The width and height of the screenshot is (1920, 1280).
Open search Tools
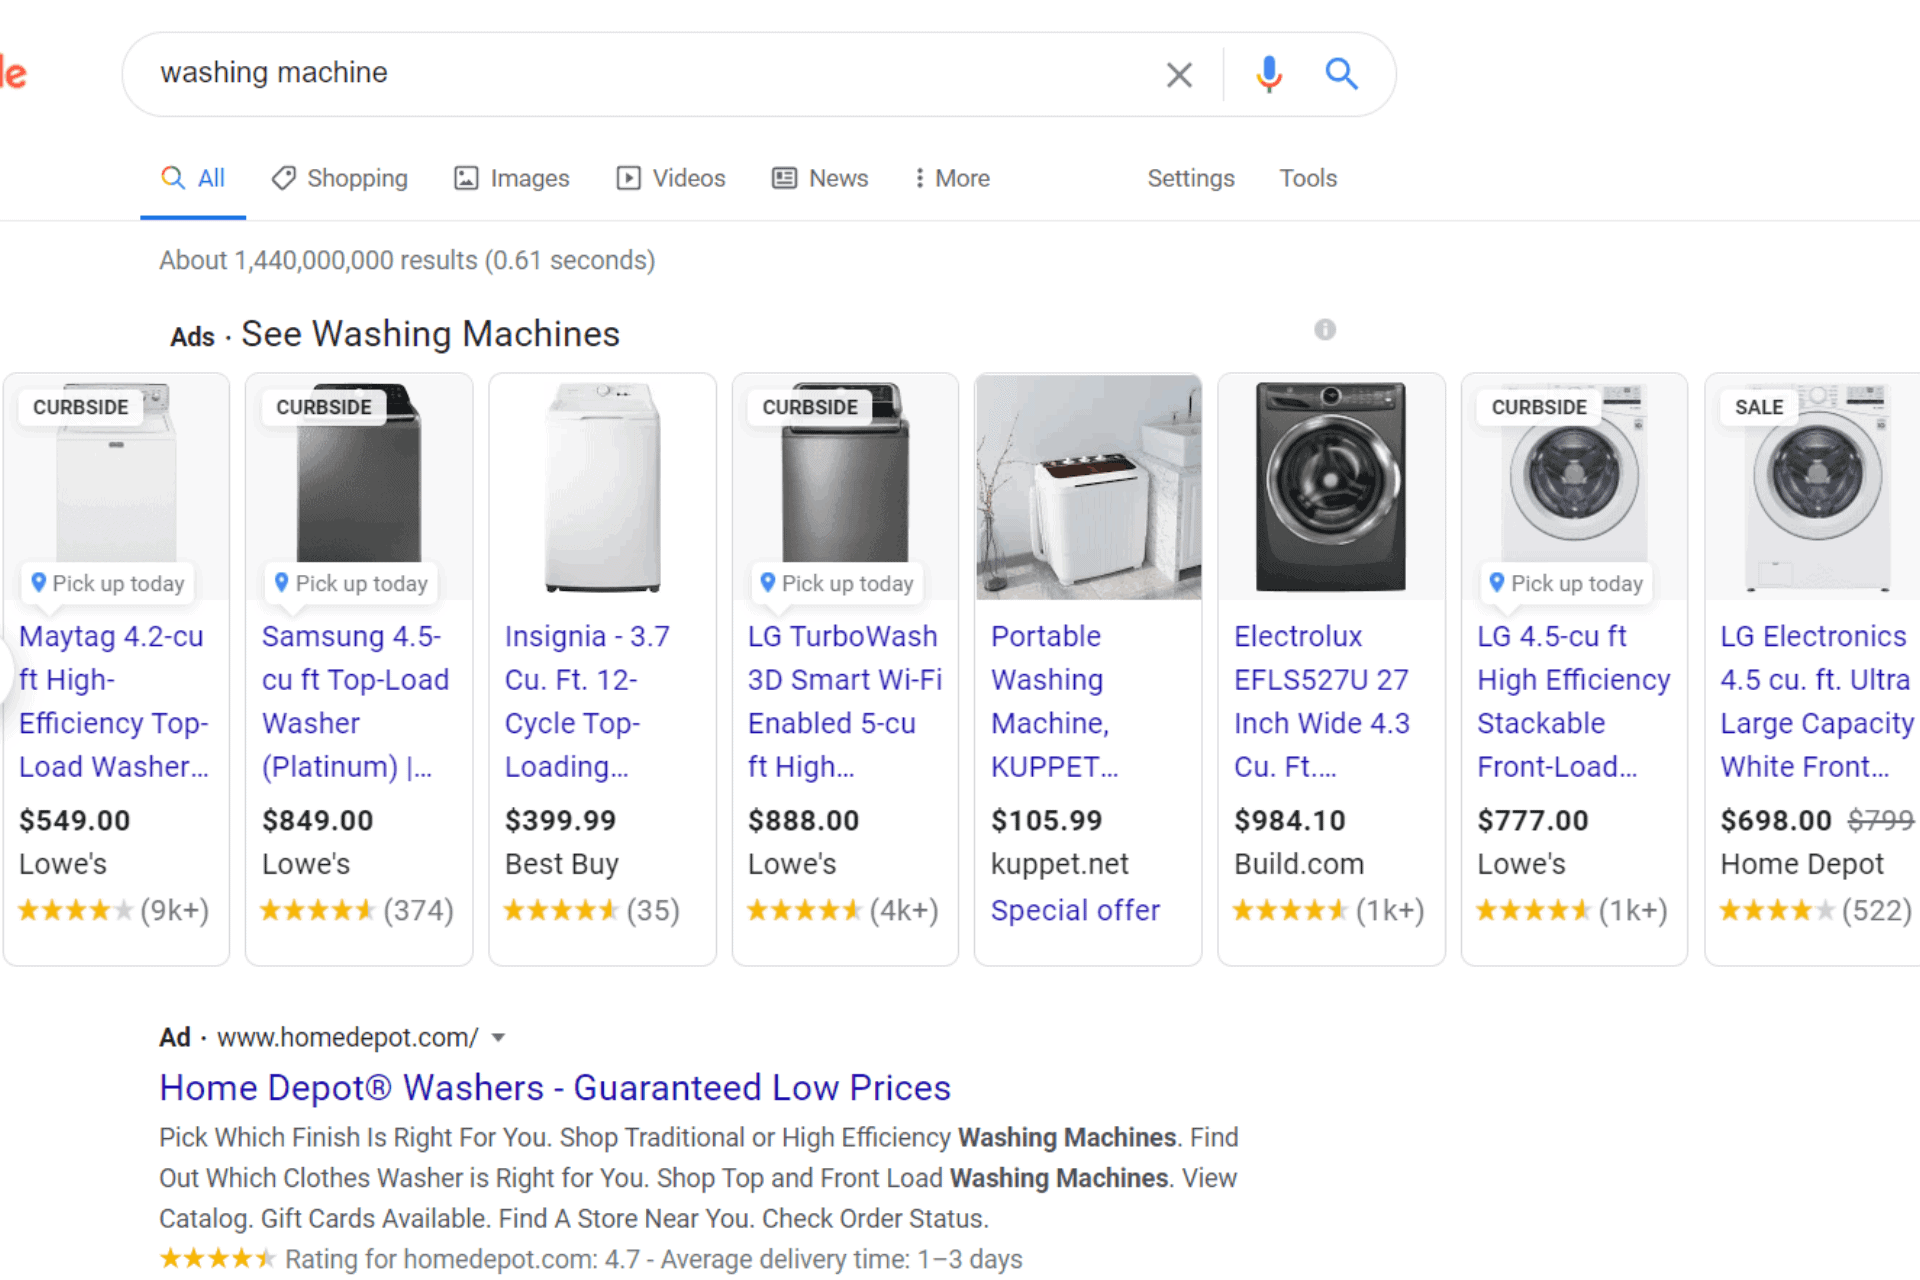1308,178
